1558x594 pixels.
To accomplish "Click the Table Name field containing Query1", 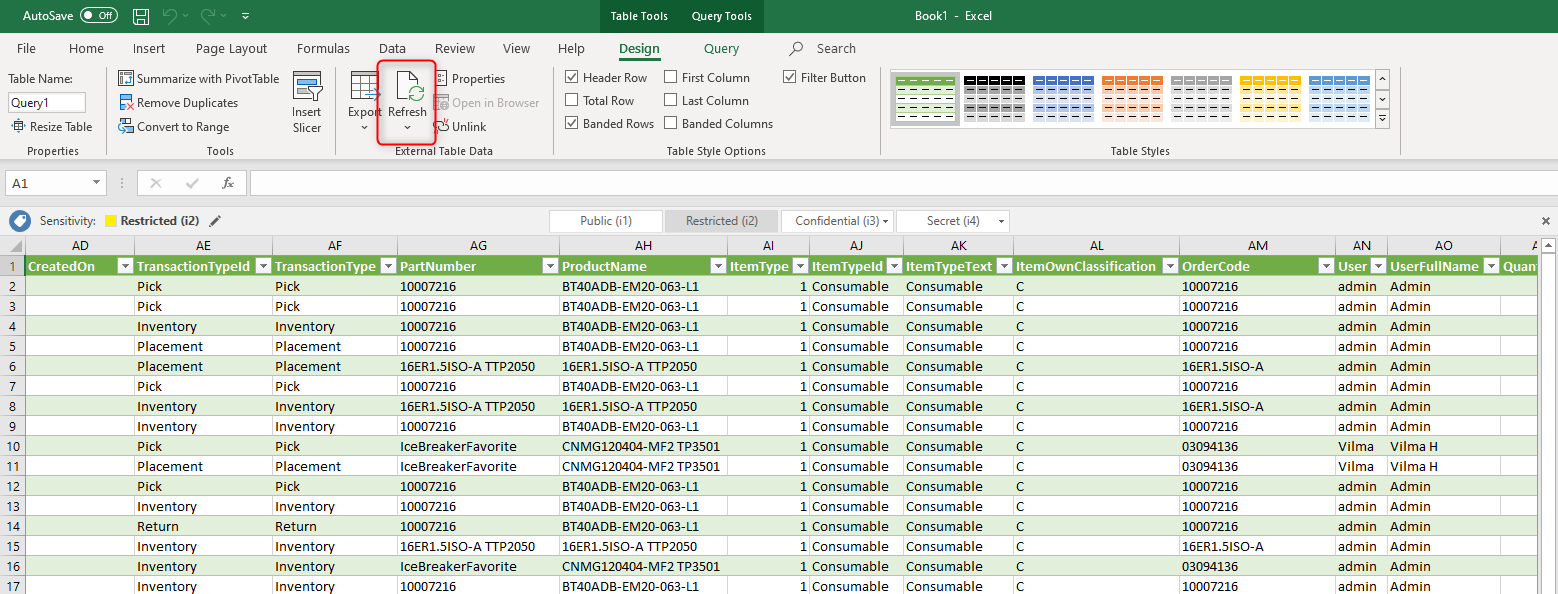I will (47, 102).
